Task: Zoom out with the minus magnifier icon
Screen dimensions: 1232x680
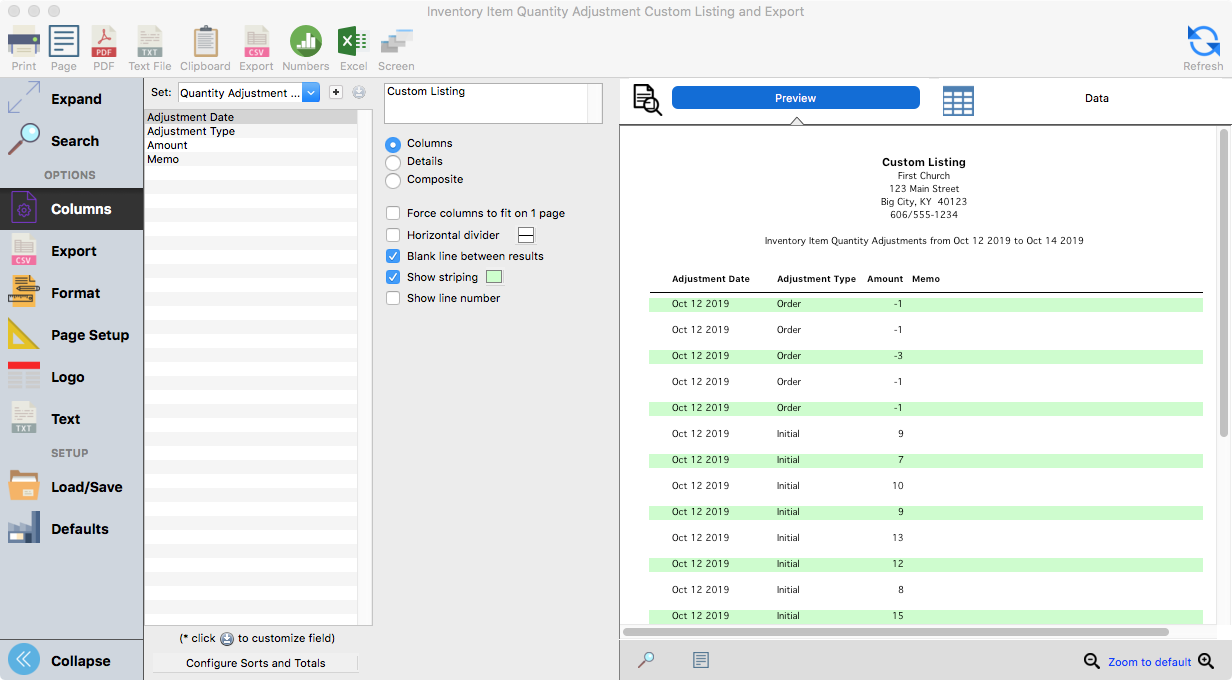Action: 1092,661
